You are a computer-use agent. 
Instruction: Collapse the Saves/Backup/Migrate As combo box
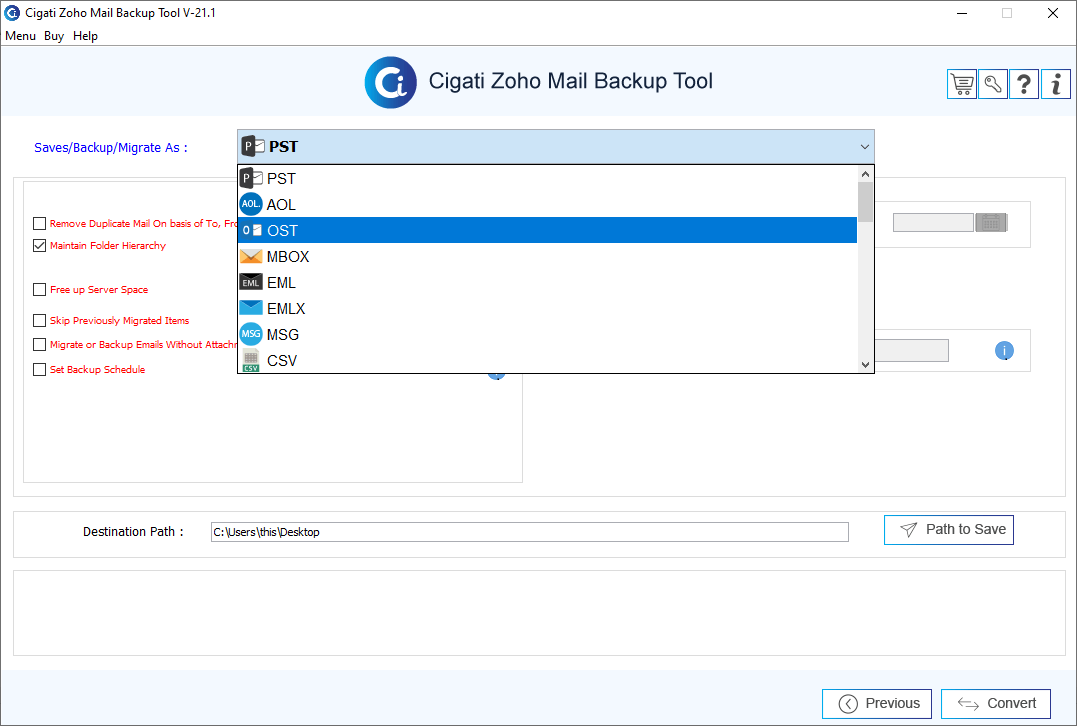point(865,147)
